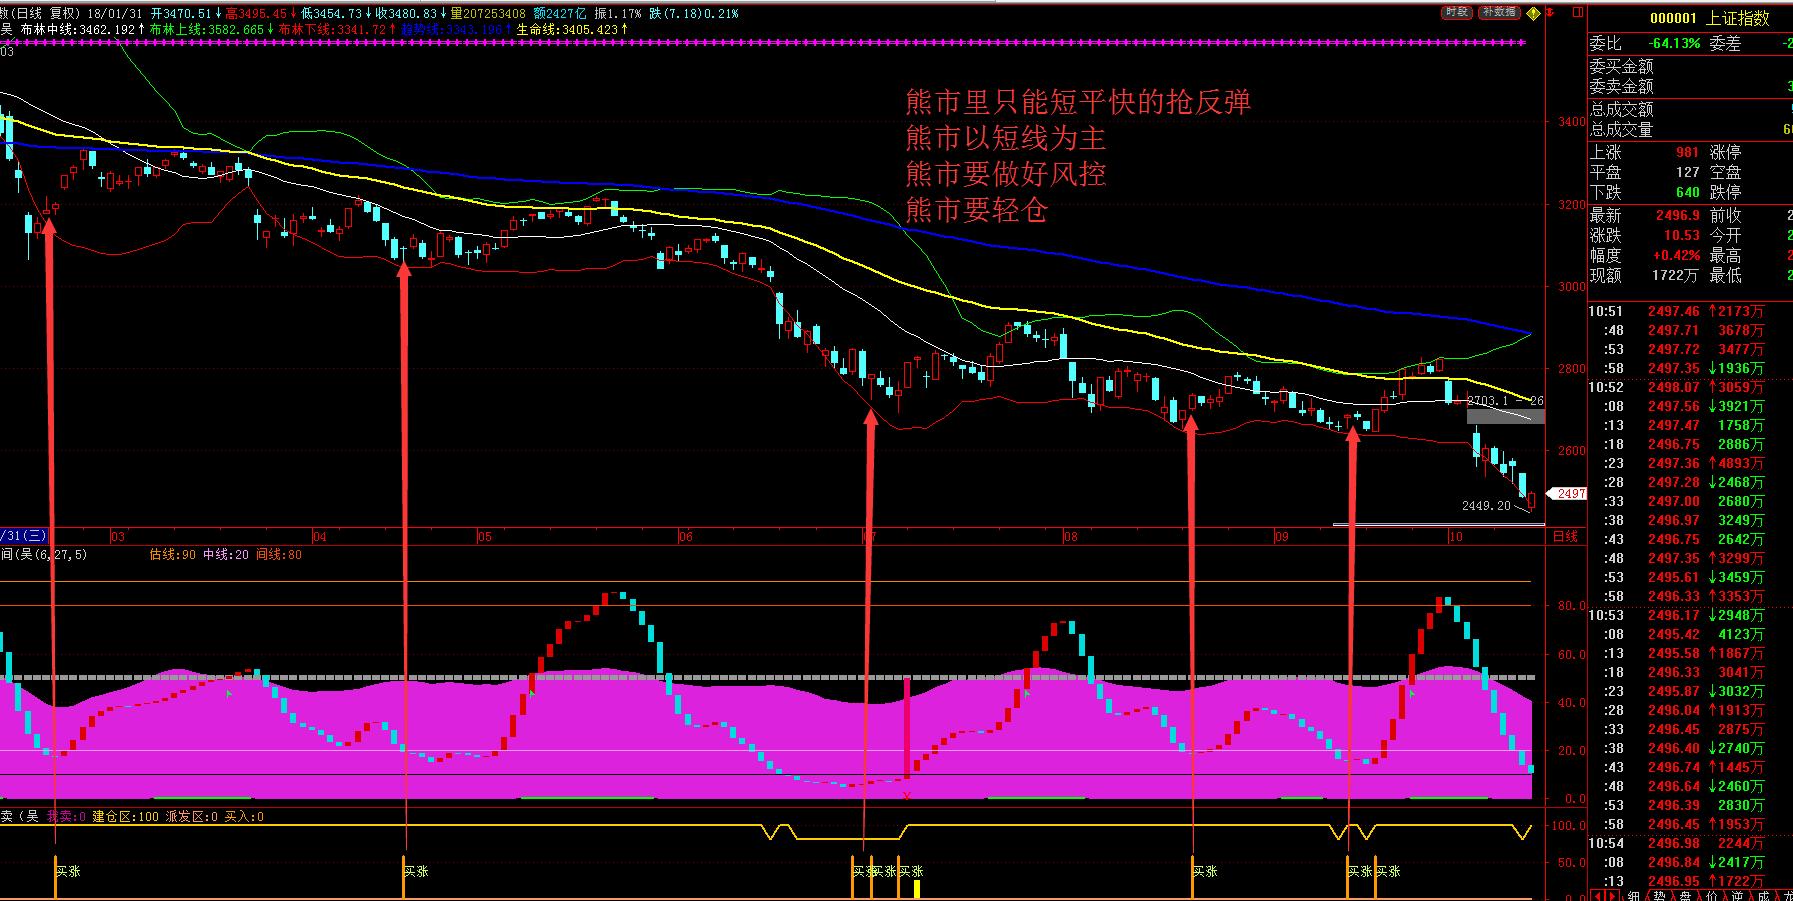Click the 3400 price axis label
Screen dimensions: 1793x901
[1571, 122]
